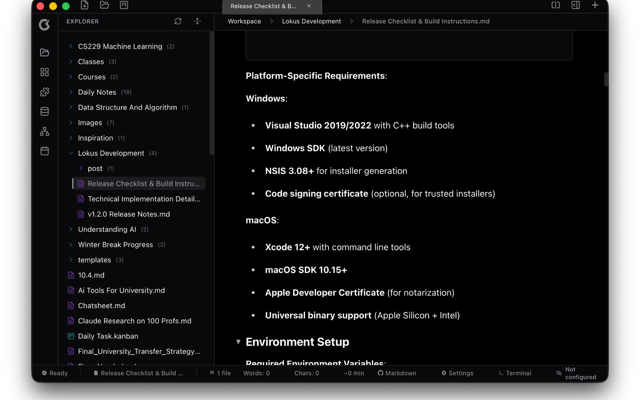
Task: Click Release Checklist & Build status bar entry
Action: pyautogui.click(x=138, y=373)
